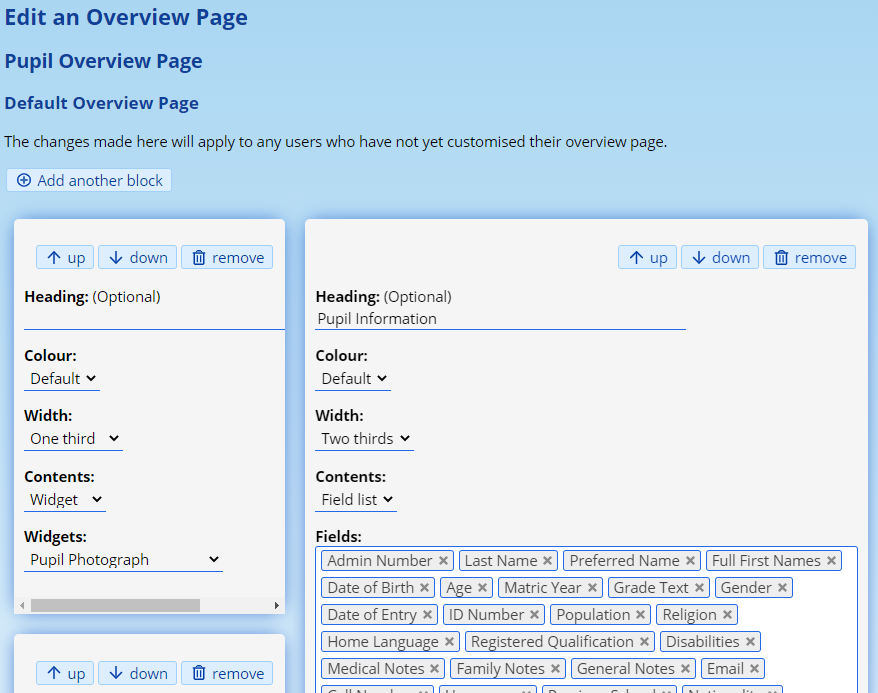Expand the Pupil Photograph widgets dropdown
This screenshot has width=878, height=693.
[x=123, y=560]
